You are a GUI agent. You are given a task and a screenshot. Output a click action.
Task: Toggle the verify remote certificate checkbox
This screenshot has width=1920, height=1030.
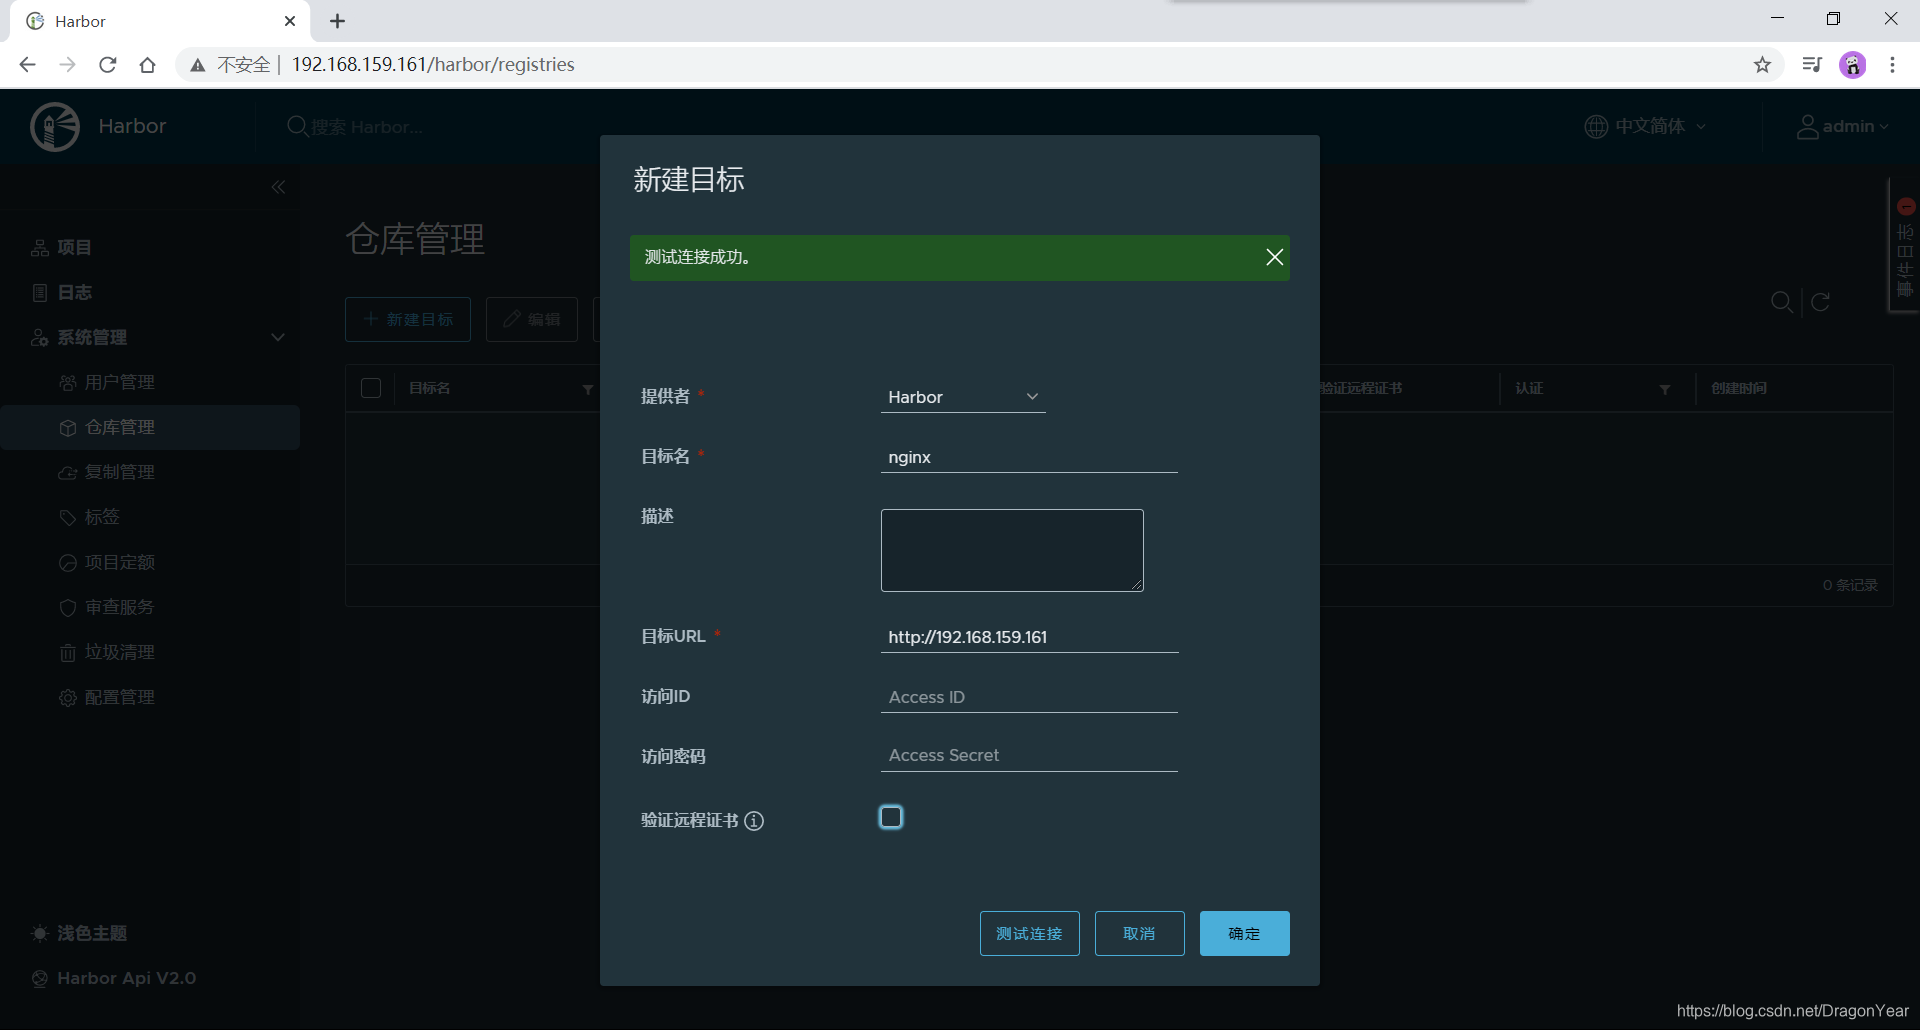tap(891, 817)
